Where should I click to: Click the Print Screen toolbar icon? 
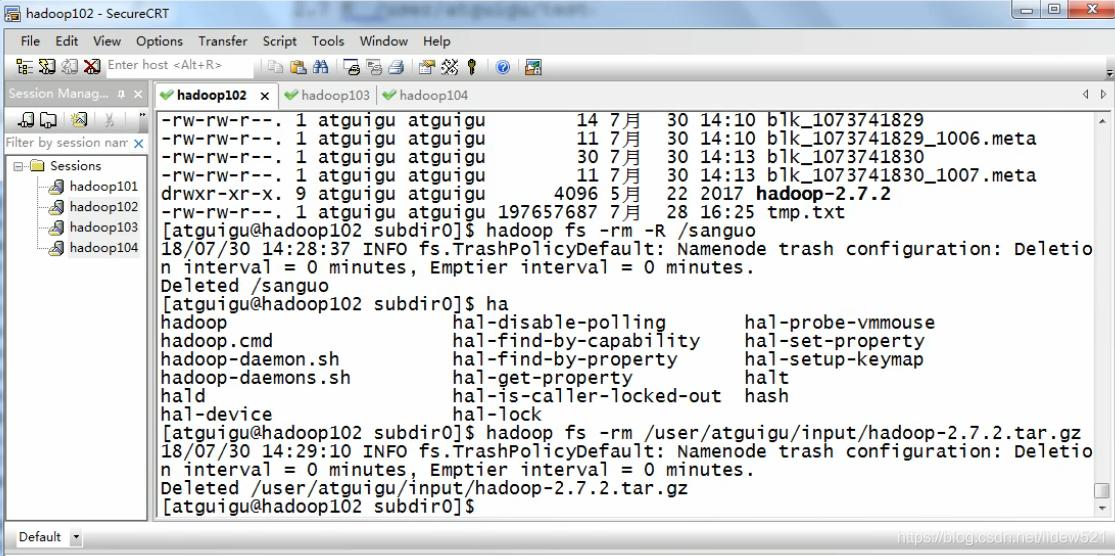(351, 67)
